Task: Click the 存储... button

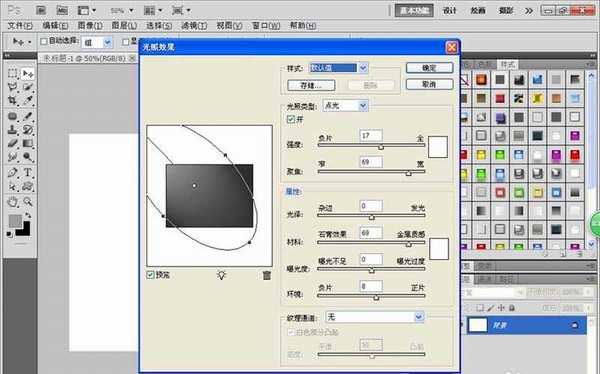Action: pos(311,85)
